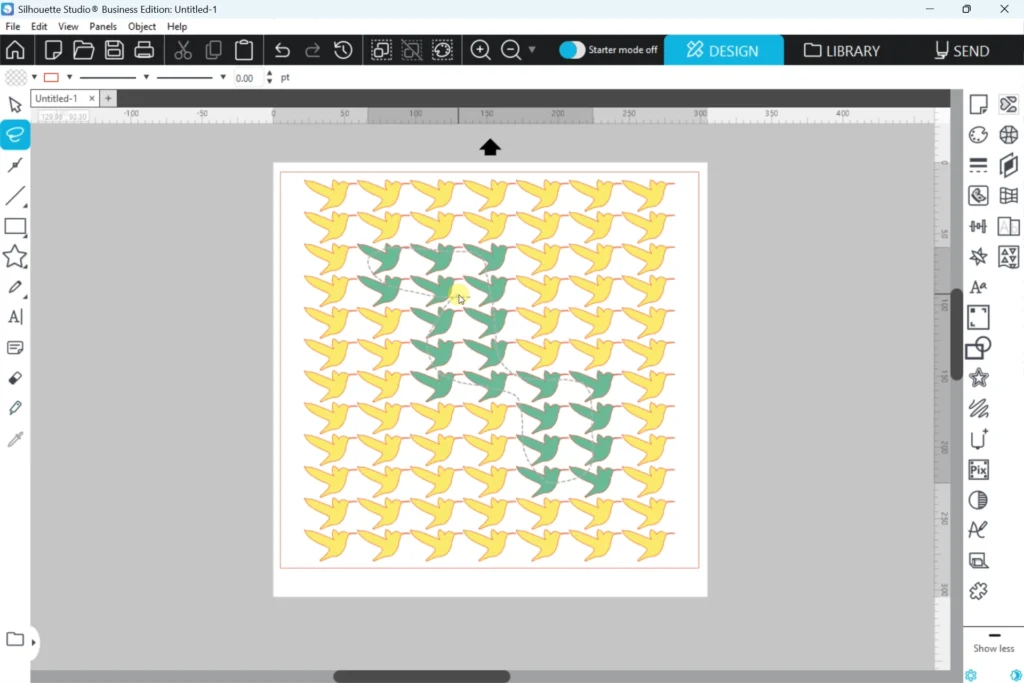The height and width of the screenshot is (683, 1024).
Task: Click Show less in right panel
Action: pyautogui.click(x=993, y=648)
